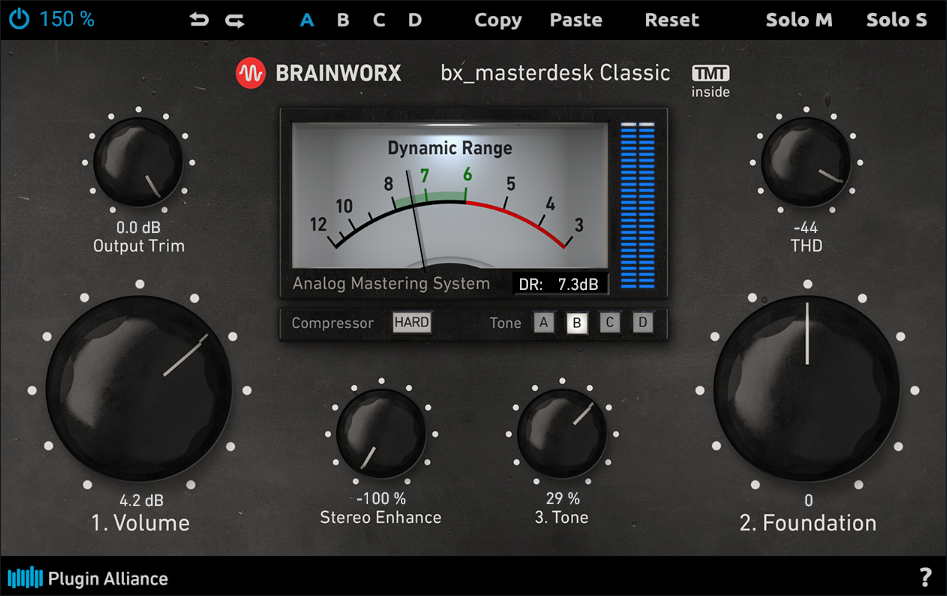Toggle the plugin power bypass icon
Screen dimensions: 947x596
click(19, 19)
